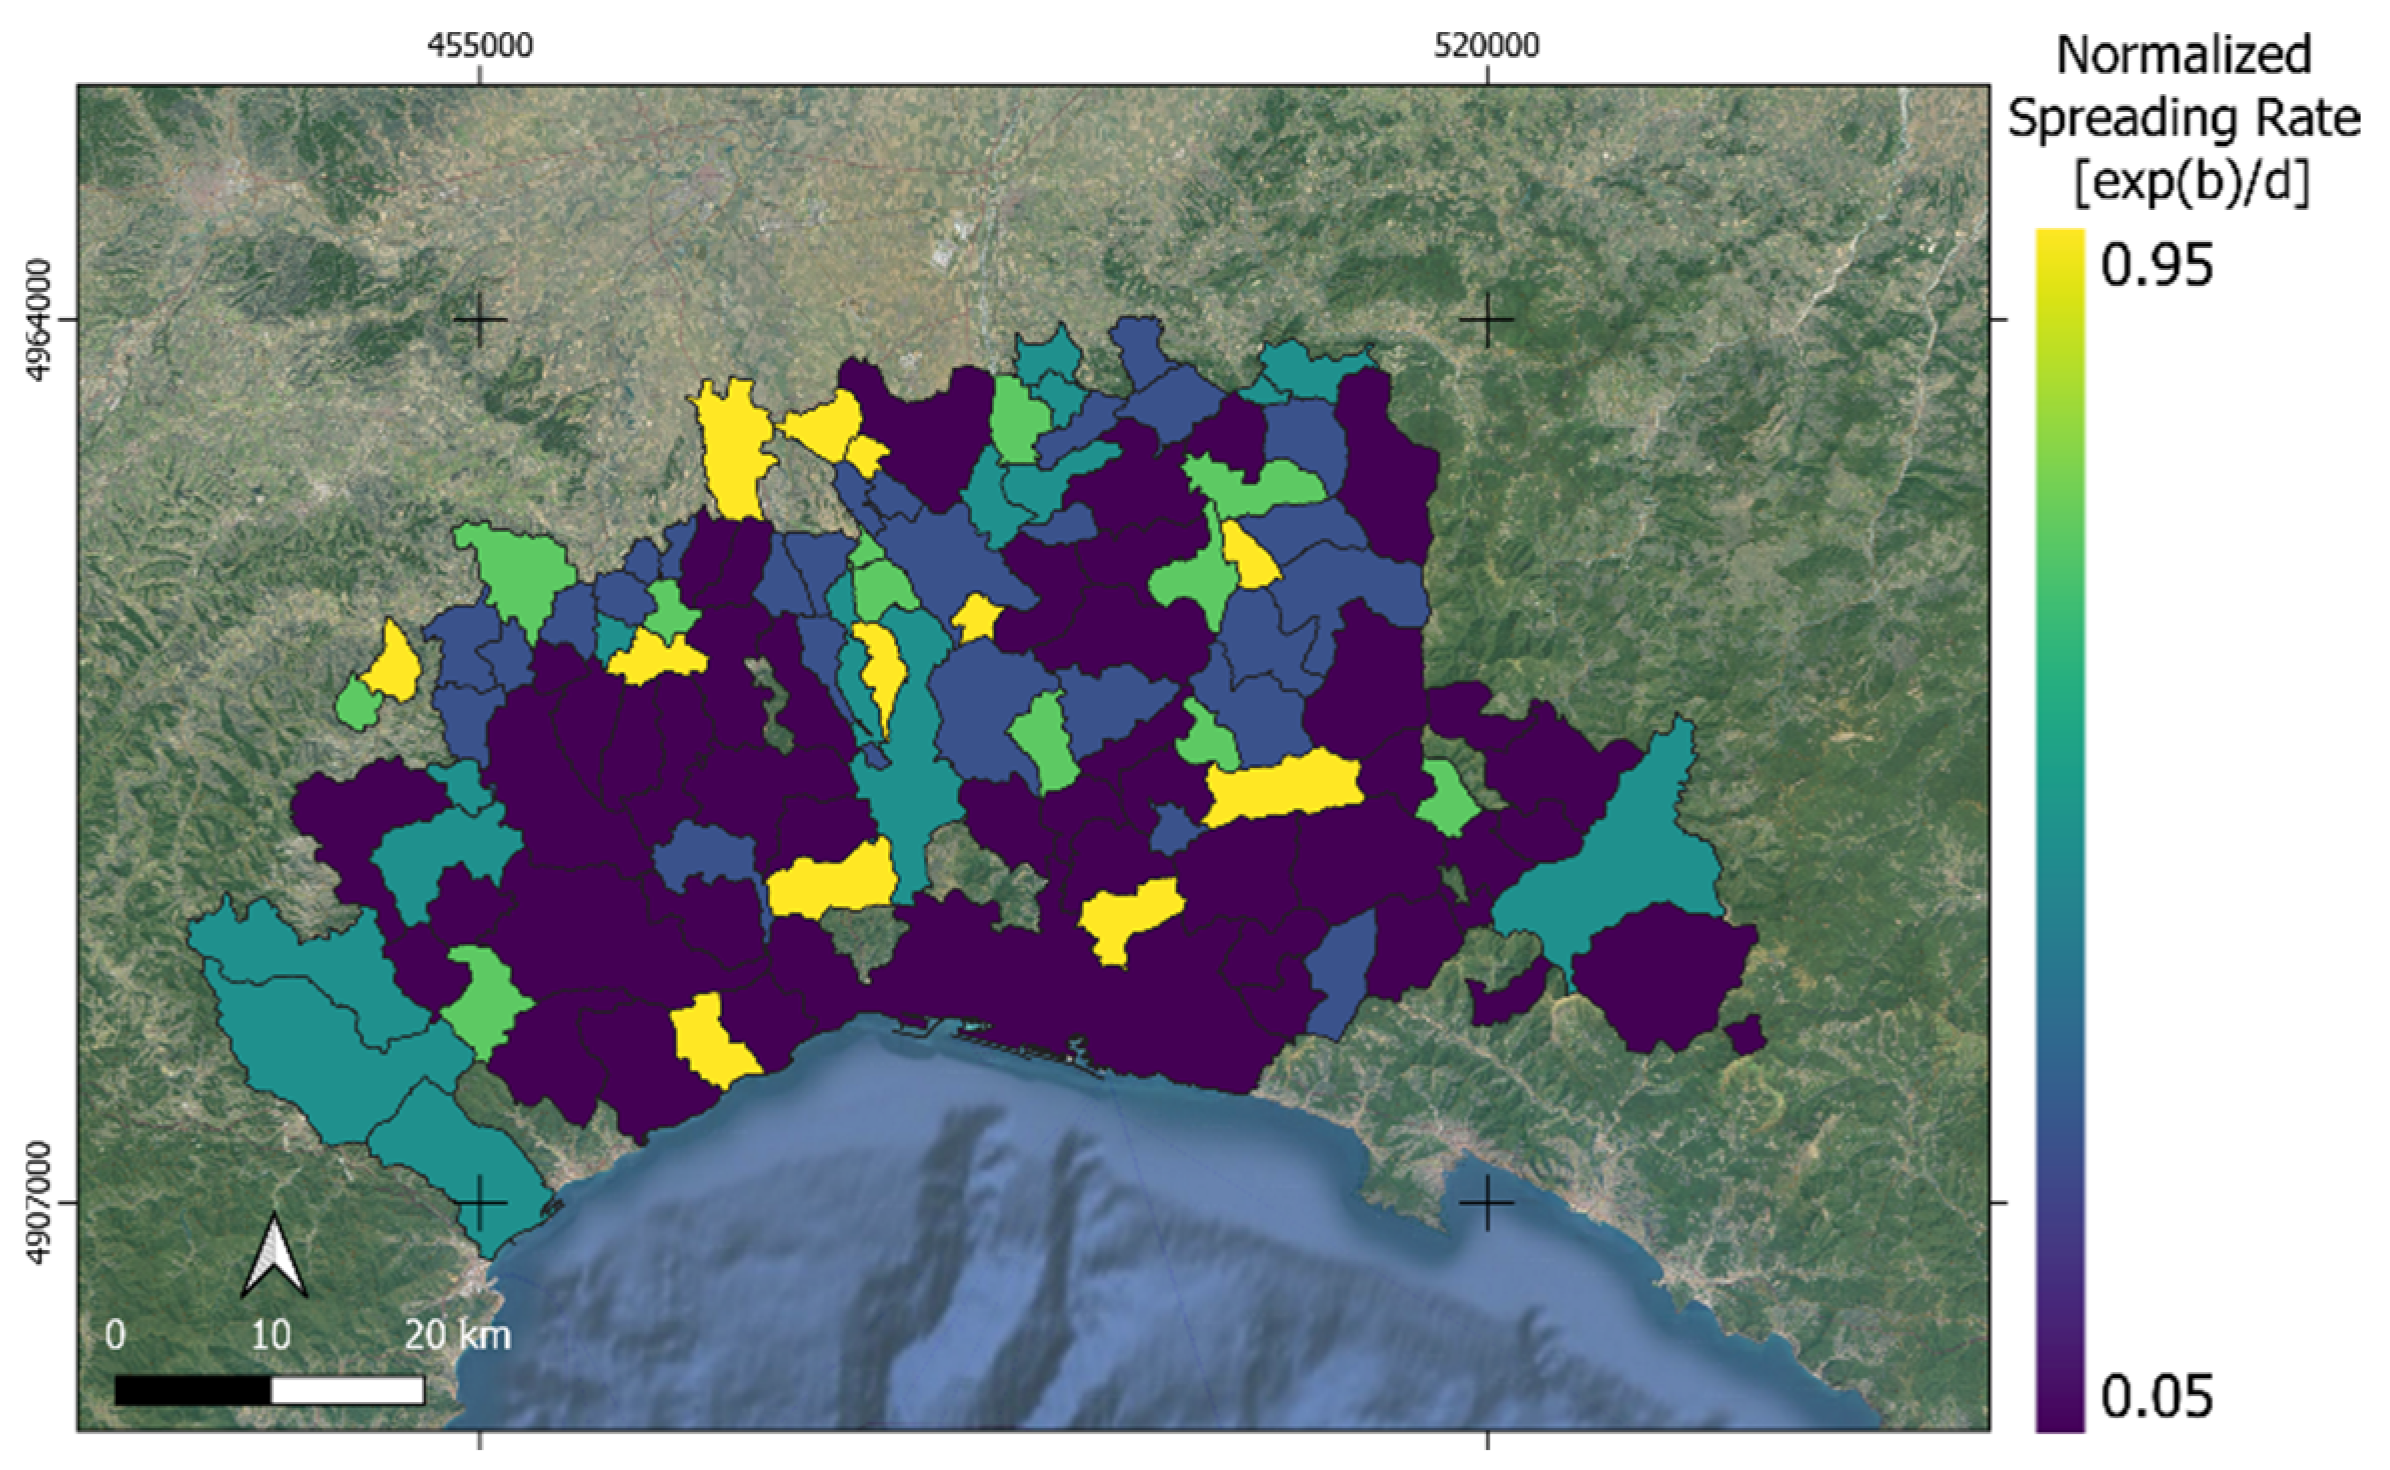The image size is (2390, 1470).
Task: Click the 455000 top axis label
Action: pos(480,46)
